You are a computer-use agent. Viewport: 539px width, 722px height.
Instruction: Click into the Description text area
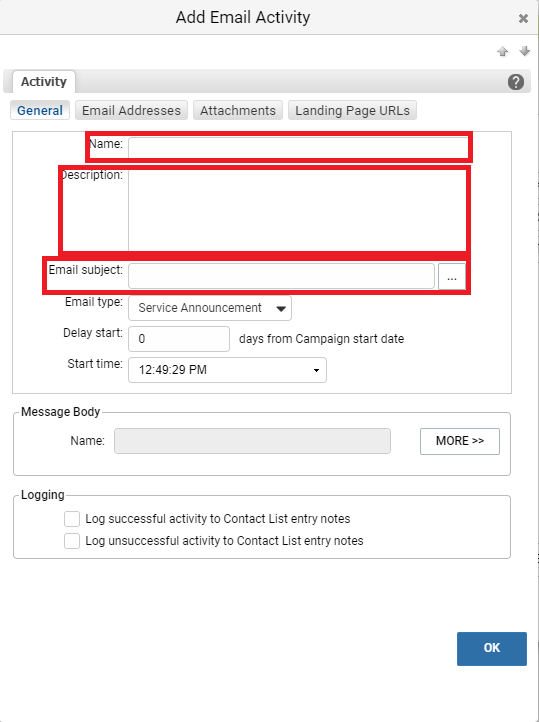tap(298, 210)
